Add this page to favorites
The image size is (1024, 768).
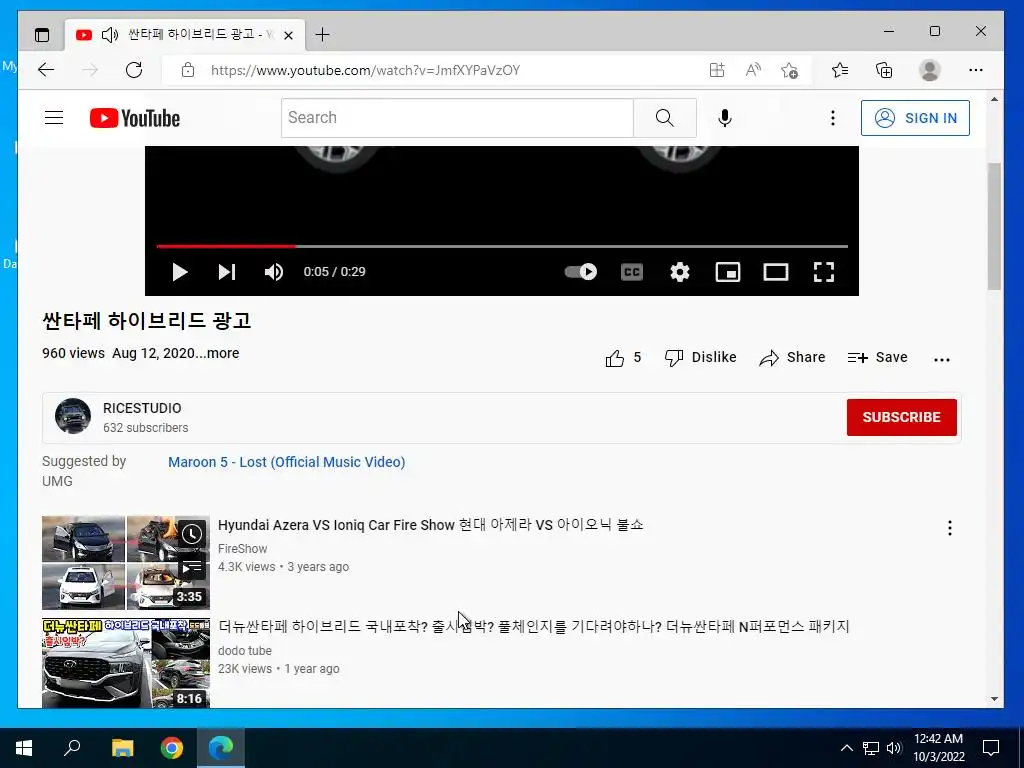click(x=790, y=70)
